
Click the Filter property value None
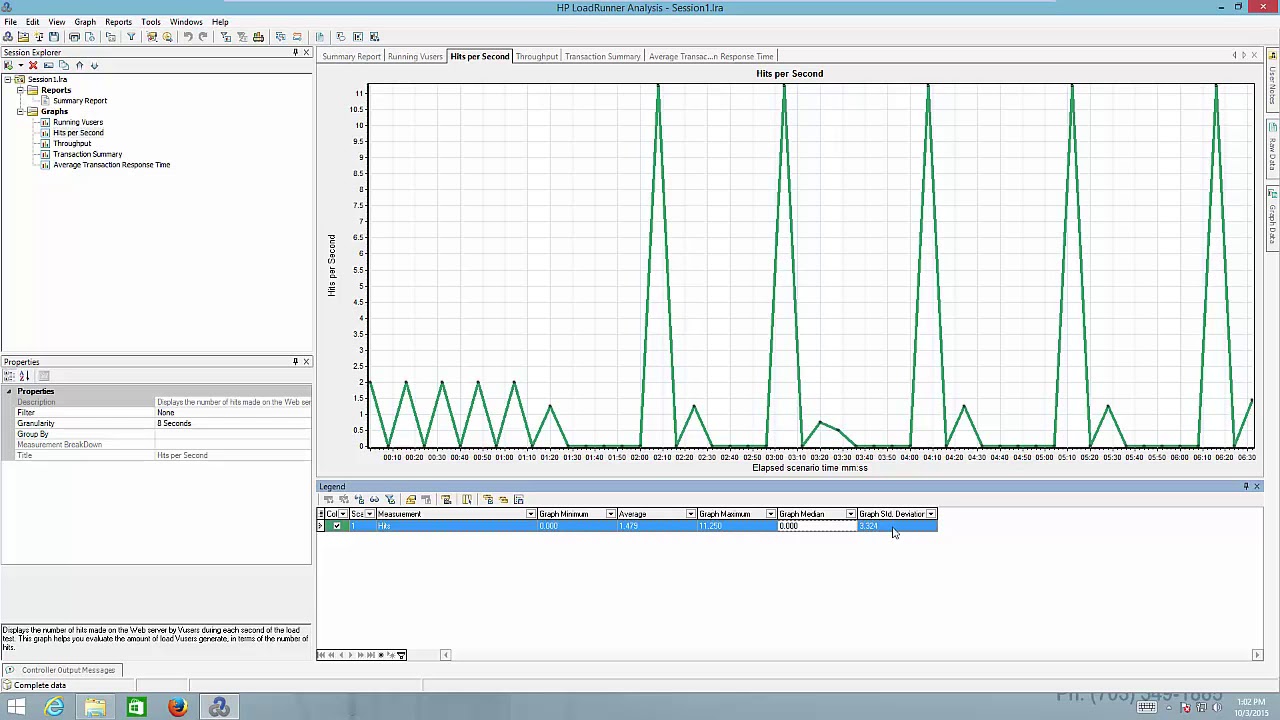[x=233, y=413]
